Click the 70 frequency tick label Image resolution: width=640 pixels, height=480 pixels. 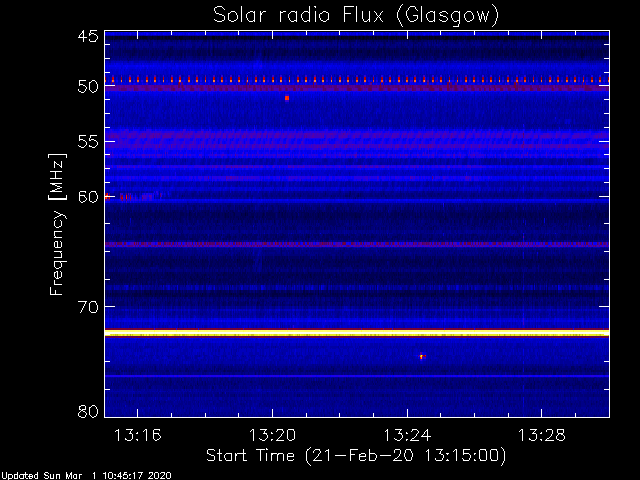click(x=88, y=307)
